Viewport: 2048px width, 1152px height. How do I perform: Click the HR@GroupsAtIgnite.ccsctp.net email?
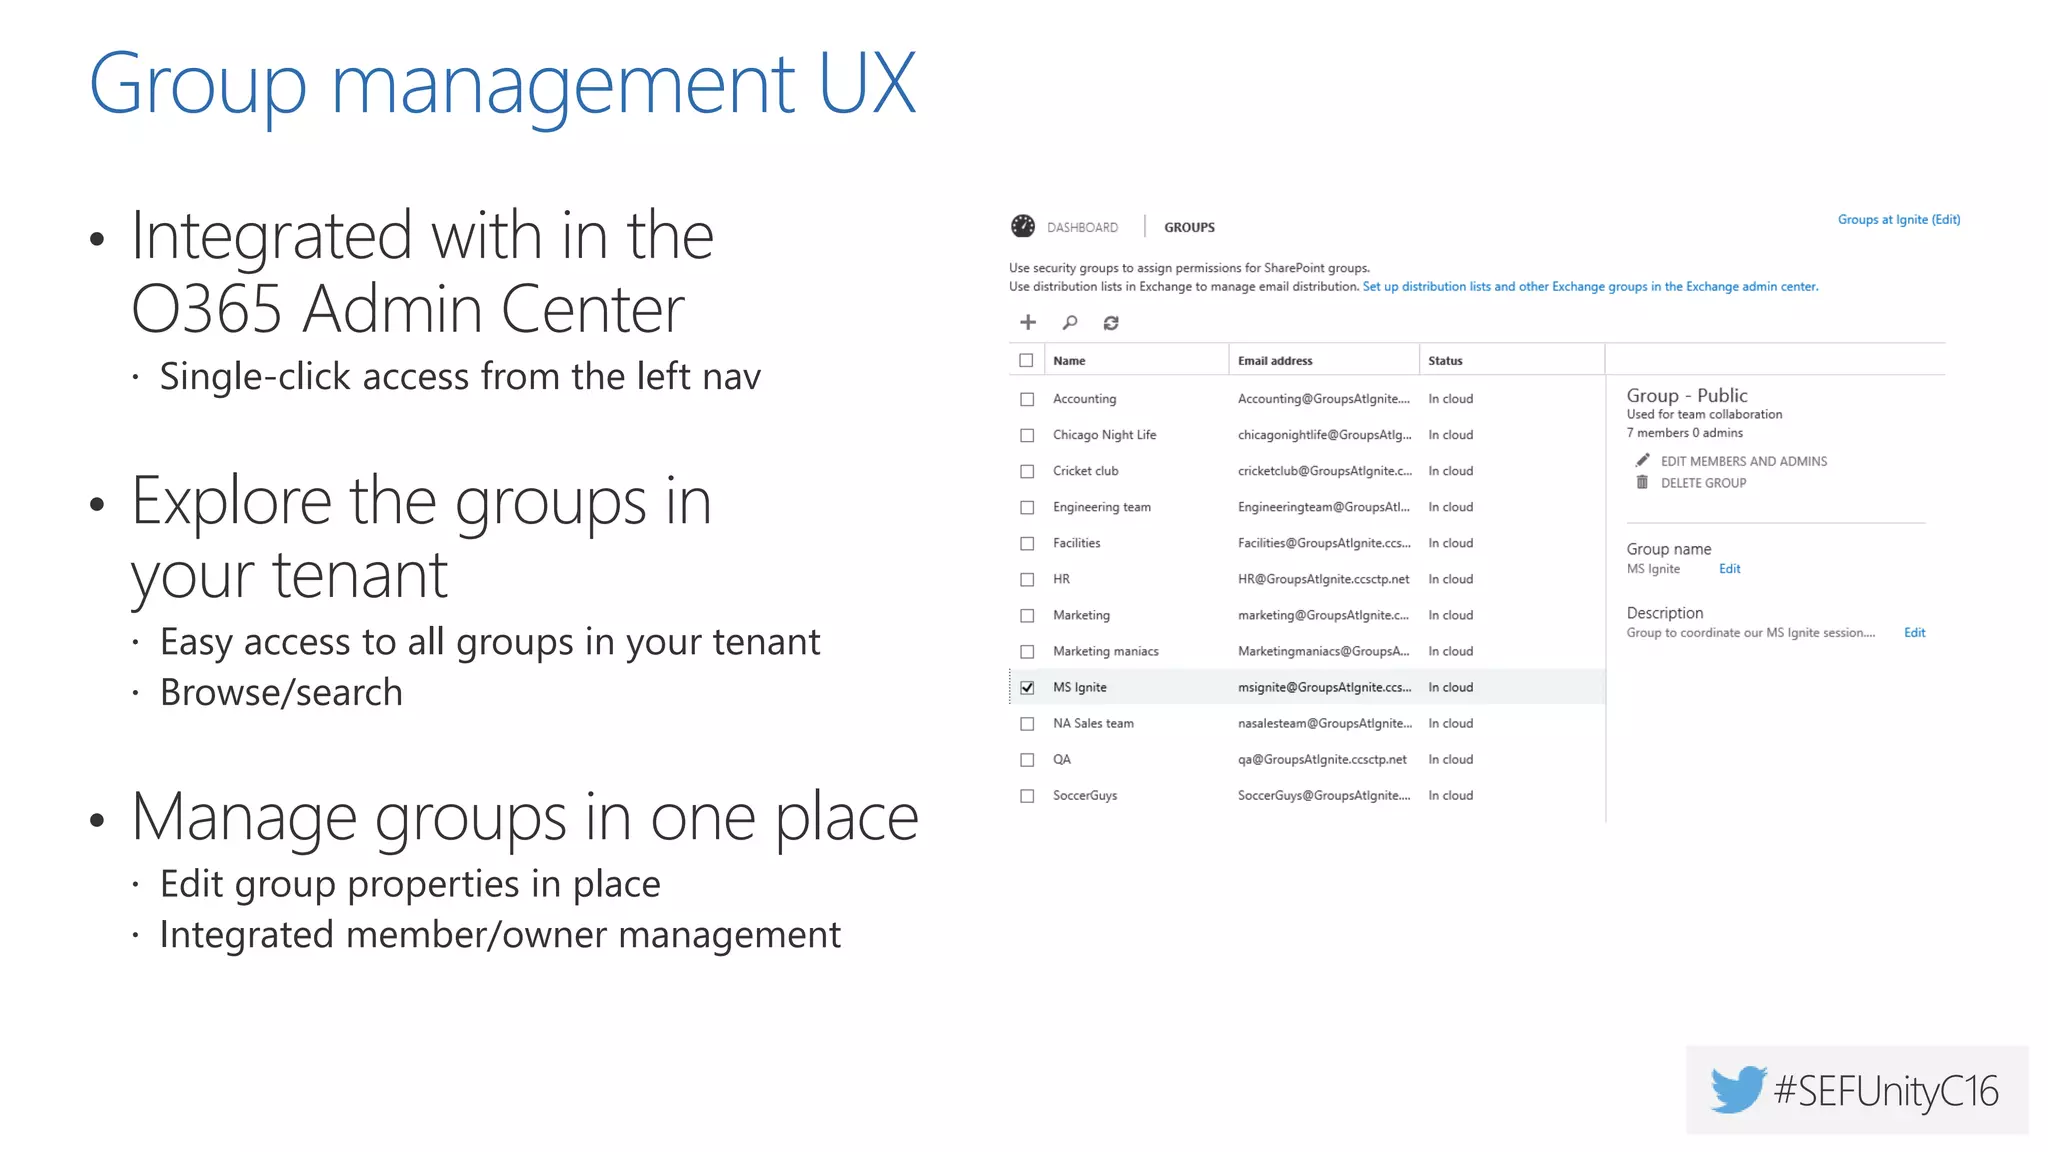pos(1323,578)
